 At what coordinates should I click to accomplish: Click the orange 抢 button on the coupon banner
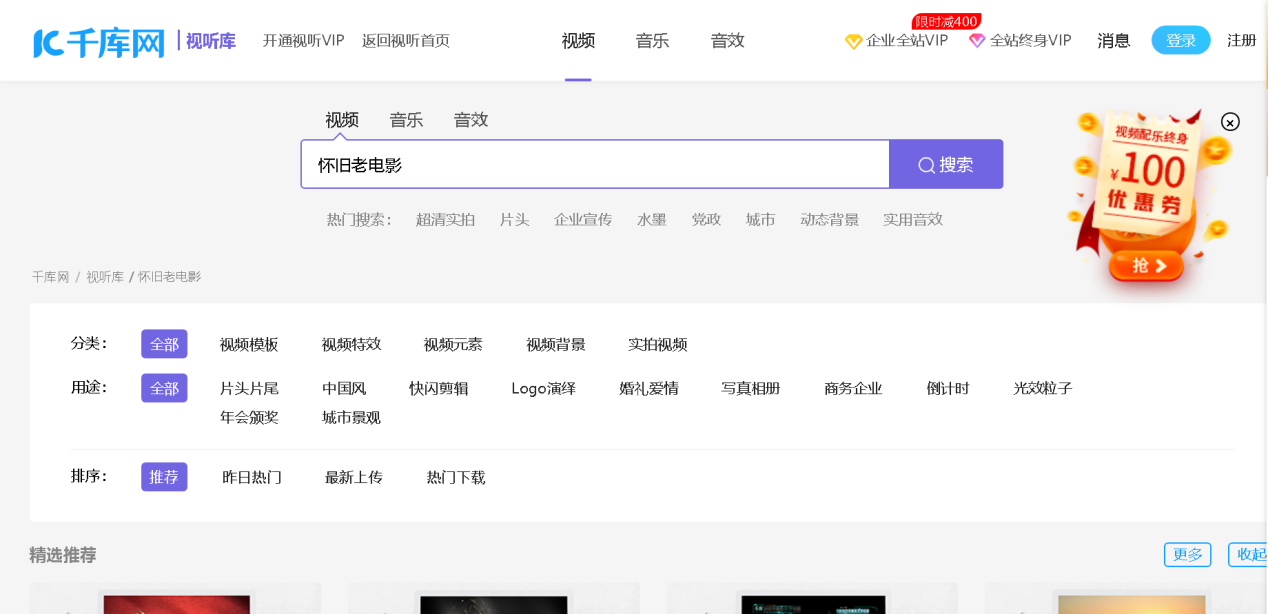[x=1147, y=266]
